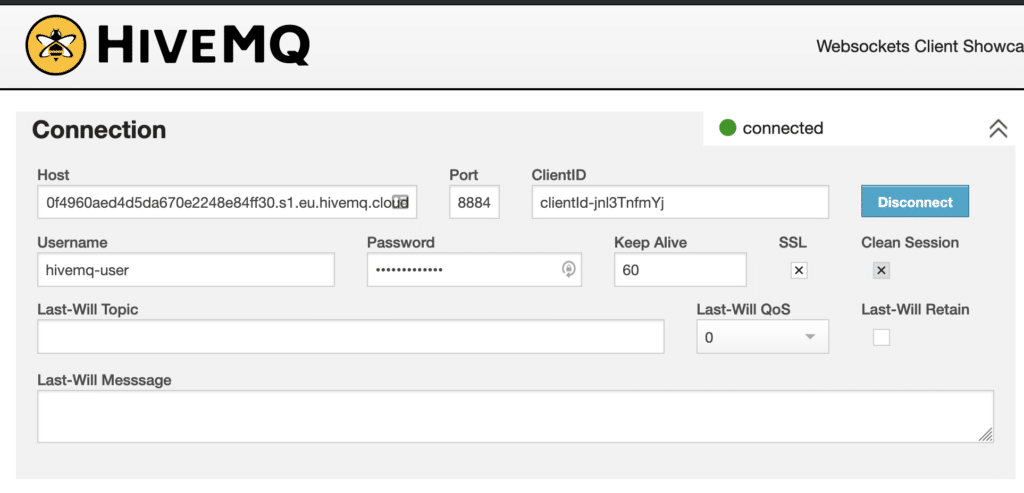The width and height of the screenshot is (1024, 493).
Task: Click the Keep Alive field showing 60
Action: point(680,270)
